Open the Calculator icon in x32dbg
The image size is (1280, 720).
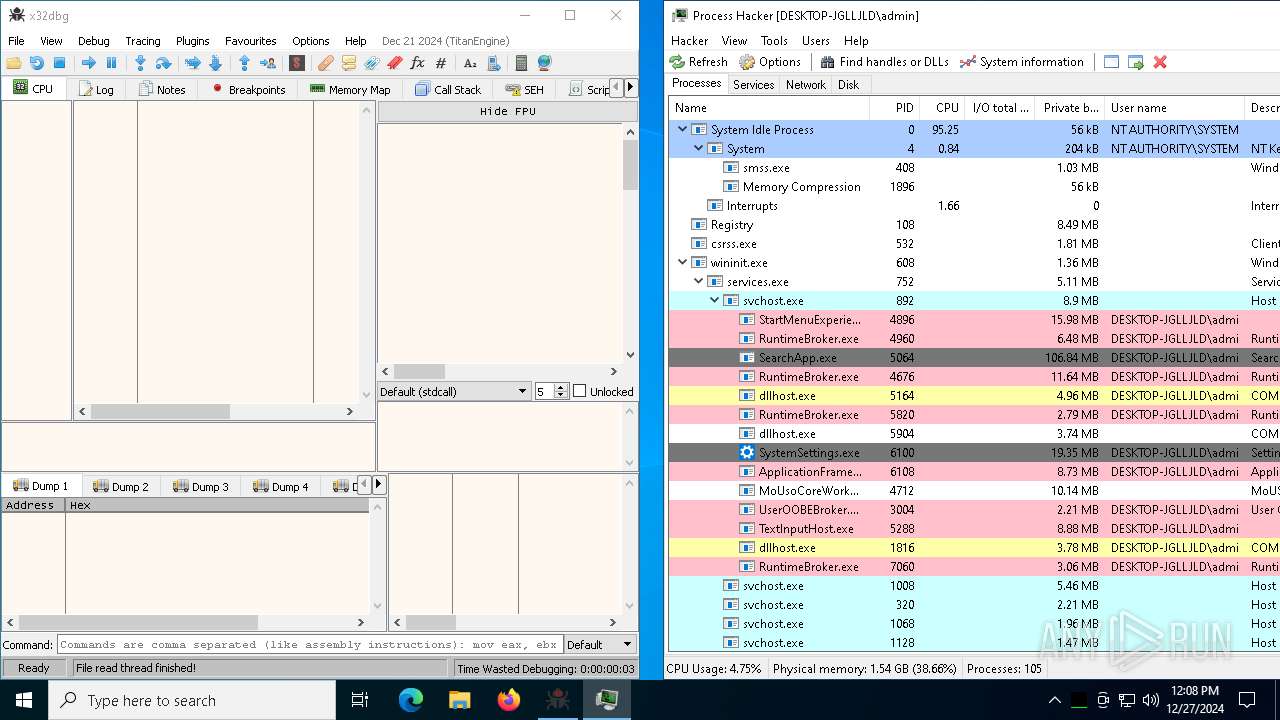click(x=521, y=63)
